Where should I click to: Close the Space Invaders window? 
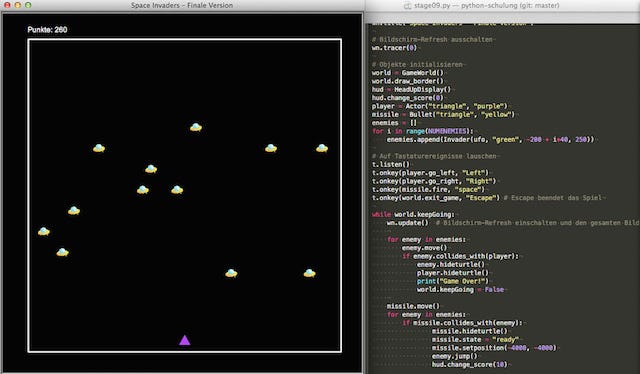point(7,5)
